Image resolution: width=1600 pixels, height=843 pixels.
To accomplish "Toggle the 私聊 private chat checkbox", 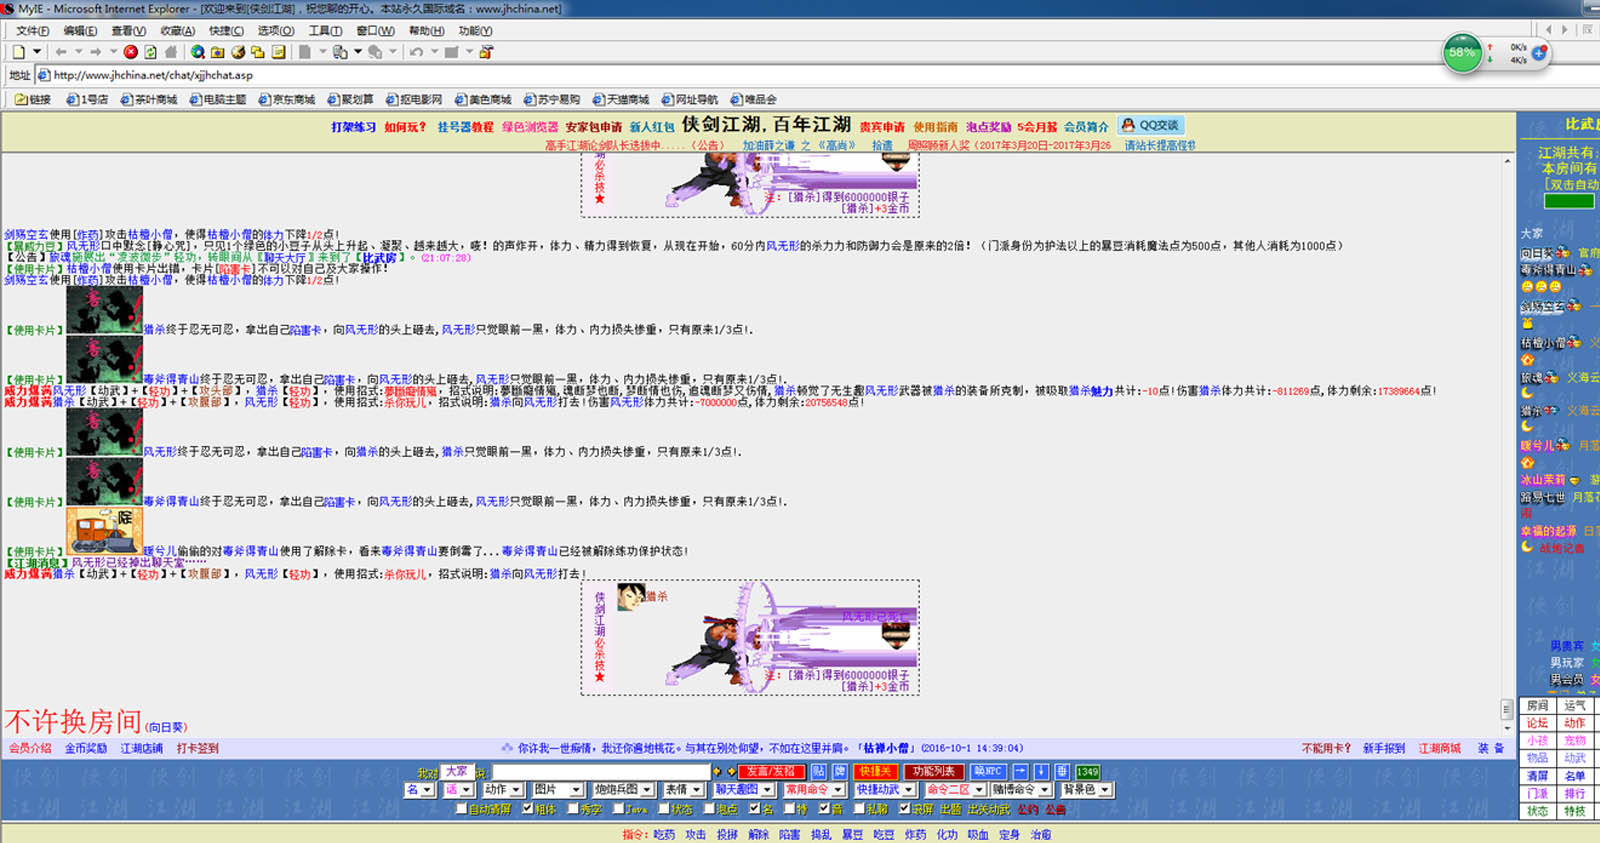I will (859, 808).
